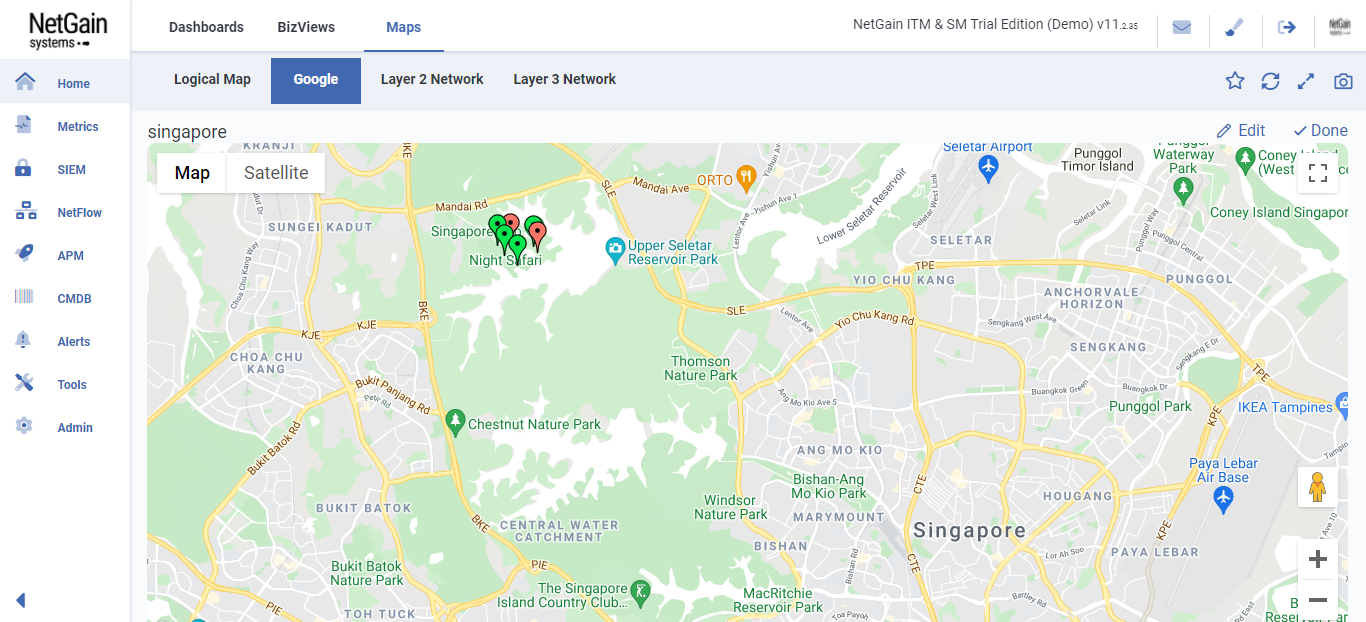The image size is (1366, 622).
Task: Click the 'singapore' map title
Action: pyautogui.click(x=187, y=131)
